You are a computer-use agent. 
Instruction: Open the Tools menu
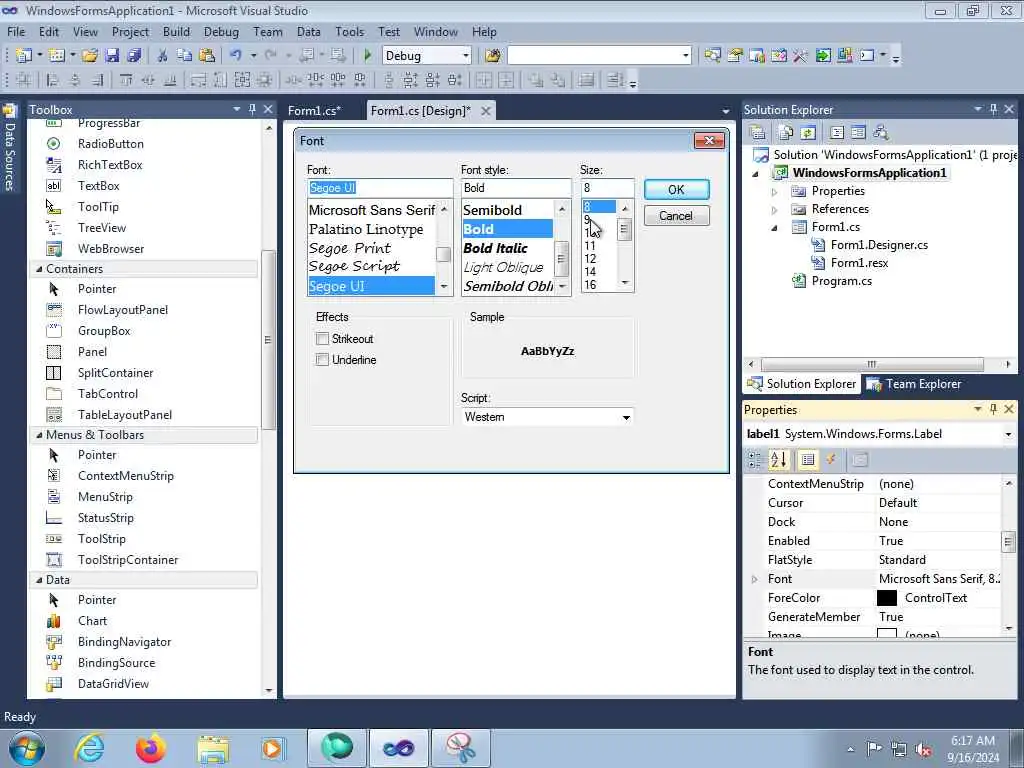click(349, 32)
